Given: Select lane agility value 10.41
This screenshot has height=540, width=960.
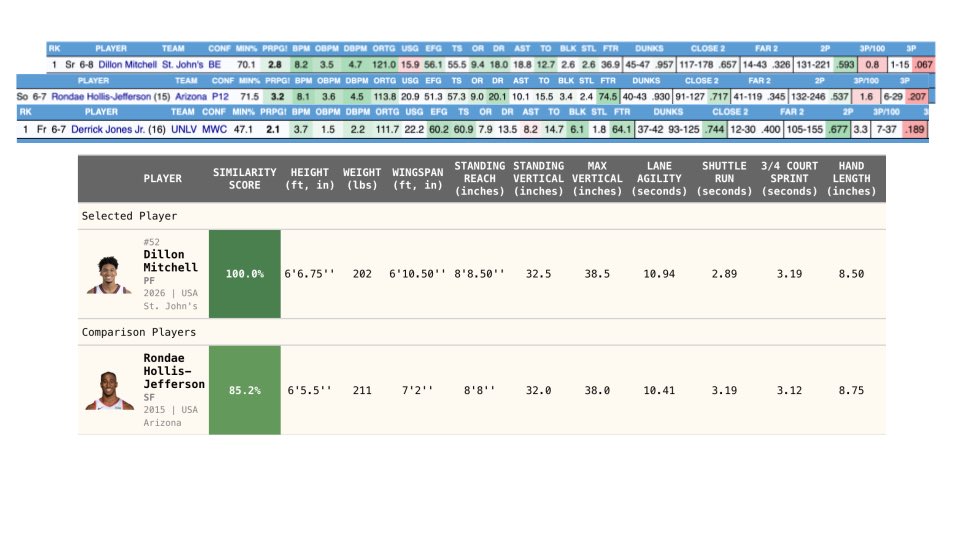Looking at the screenshot, I should point(659,390).
